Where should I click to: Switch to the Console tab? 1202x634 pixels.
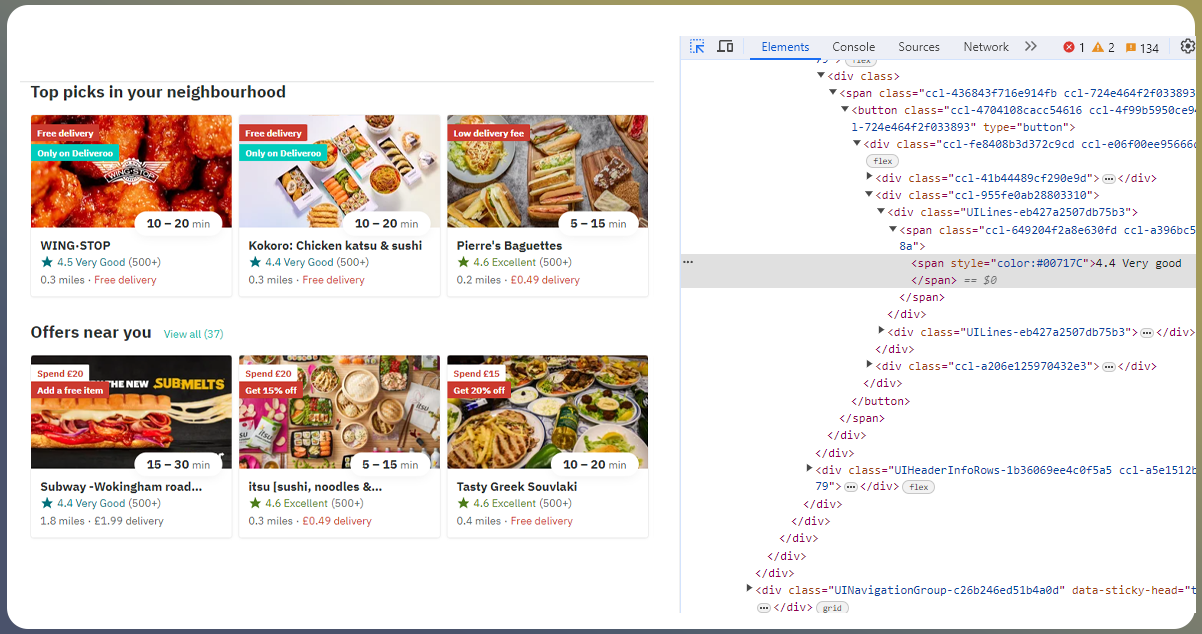(853, 47)
